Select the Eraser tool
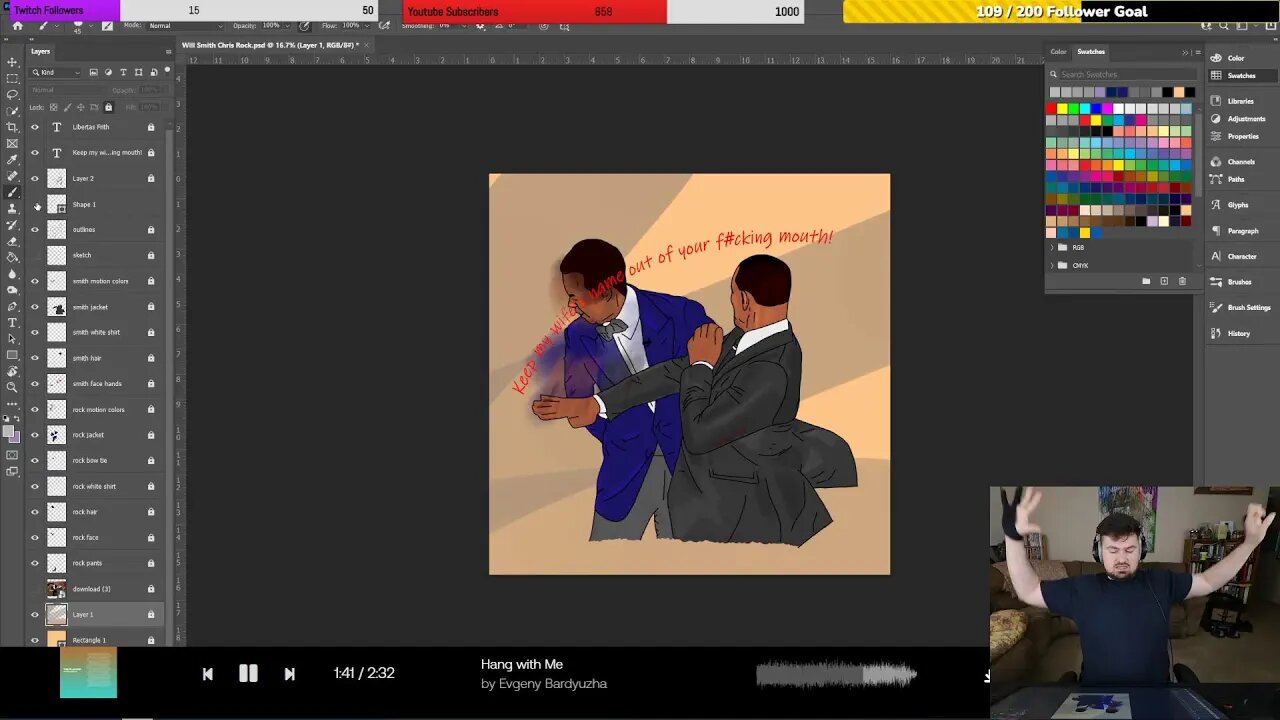 click(x=12, y=241)
